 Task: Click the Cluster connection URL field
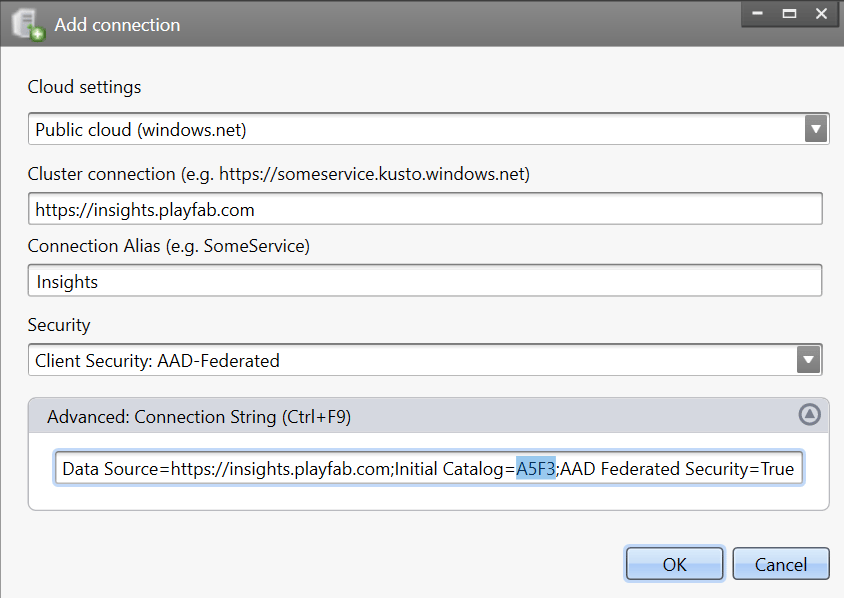point(425,209)
